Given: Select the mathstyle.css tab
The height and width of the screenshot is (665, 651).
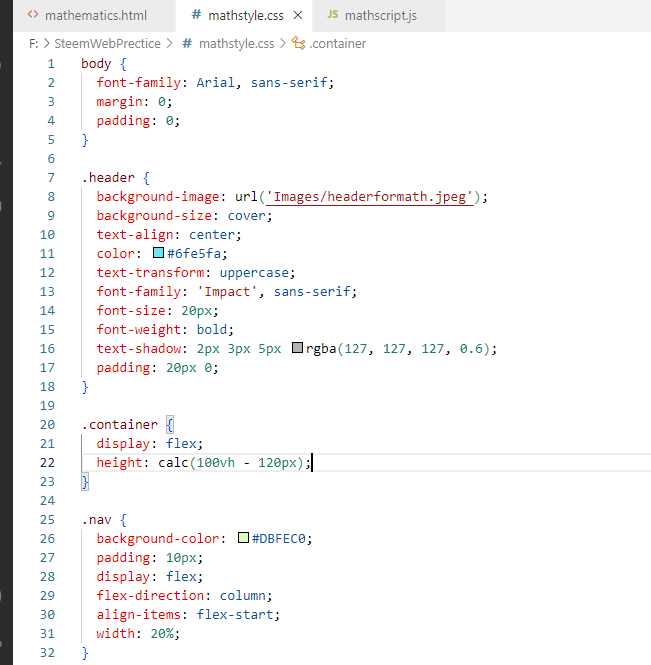Looking at the screenshot, I should [x=245, y=16].
